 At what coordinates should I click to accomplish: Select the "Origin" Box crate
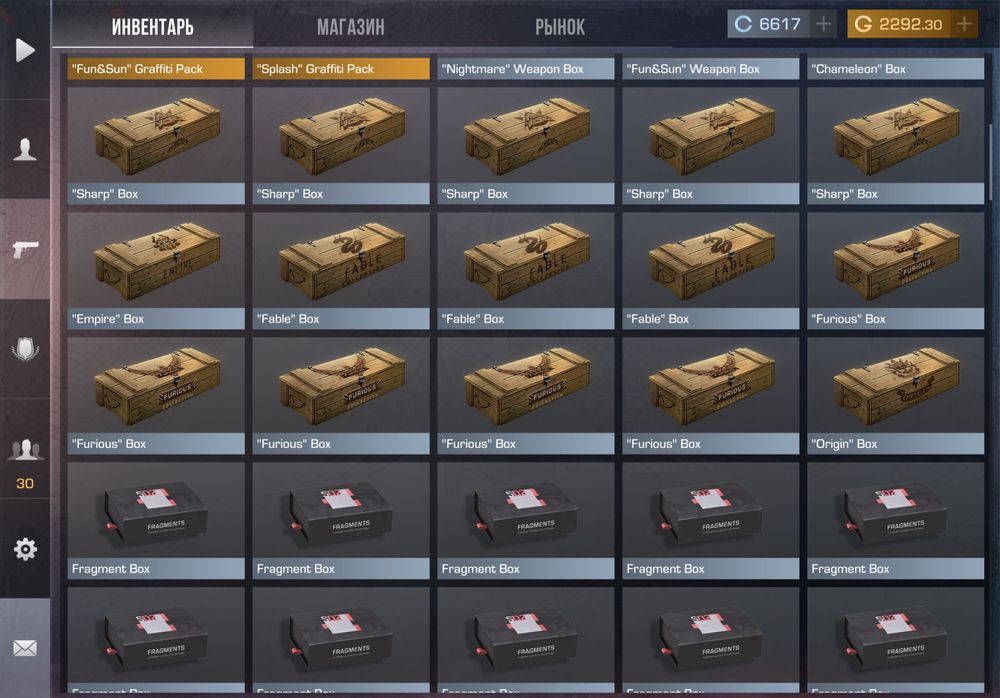[x=895, y=396]
